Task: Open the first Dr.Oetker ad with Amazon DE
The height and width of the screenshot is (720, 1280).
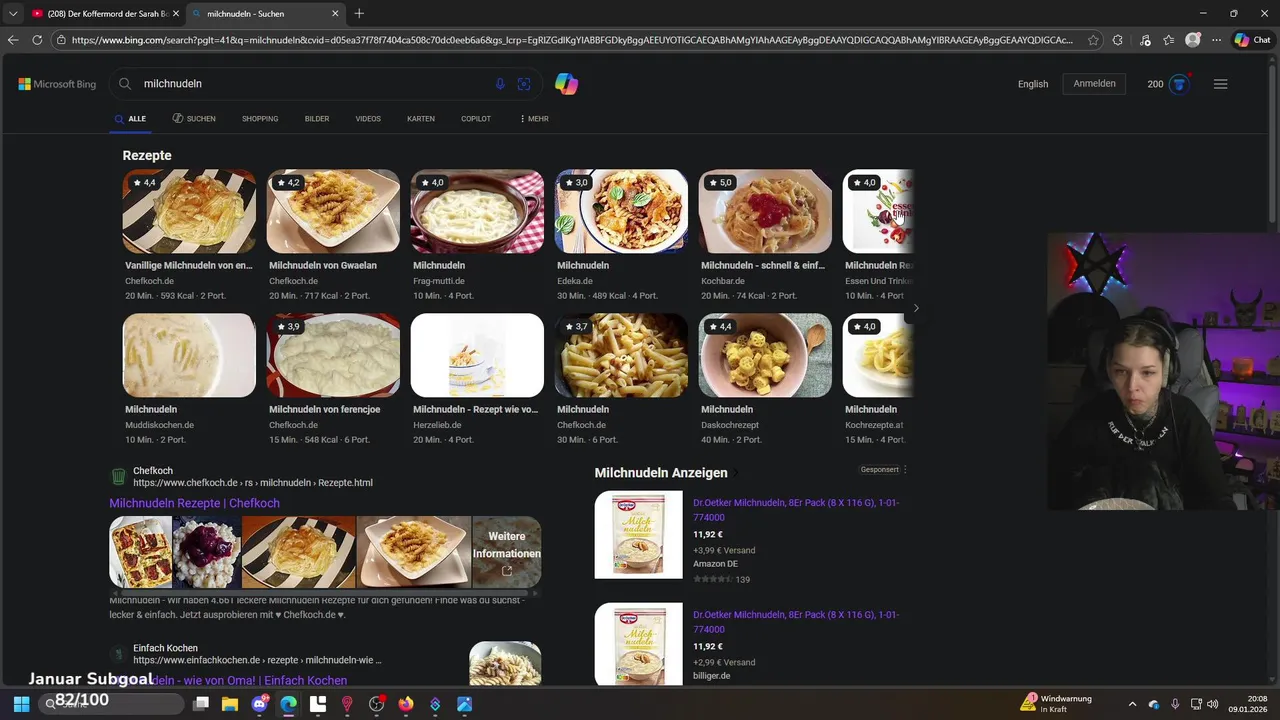Action: coord(796,510)
